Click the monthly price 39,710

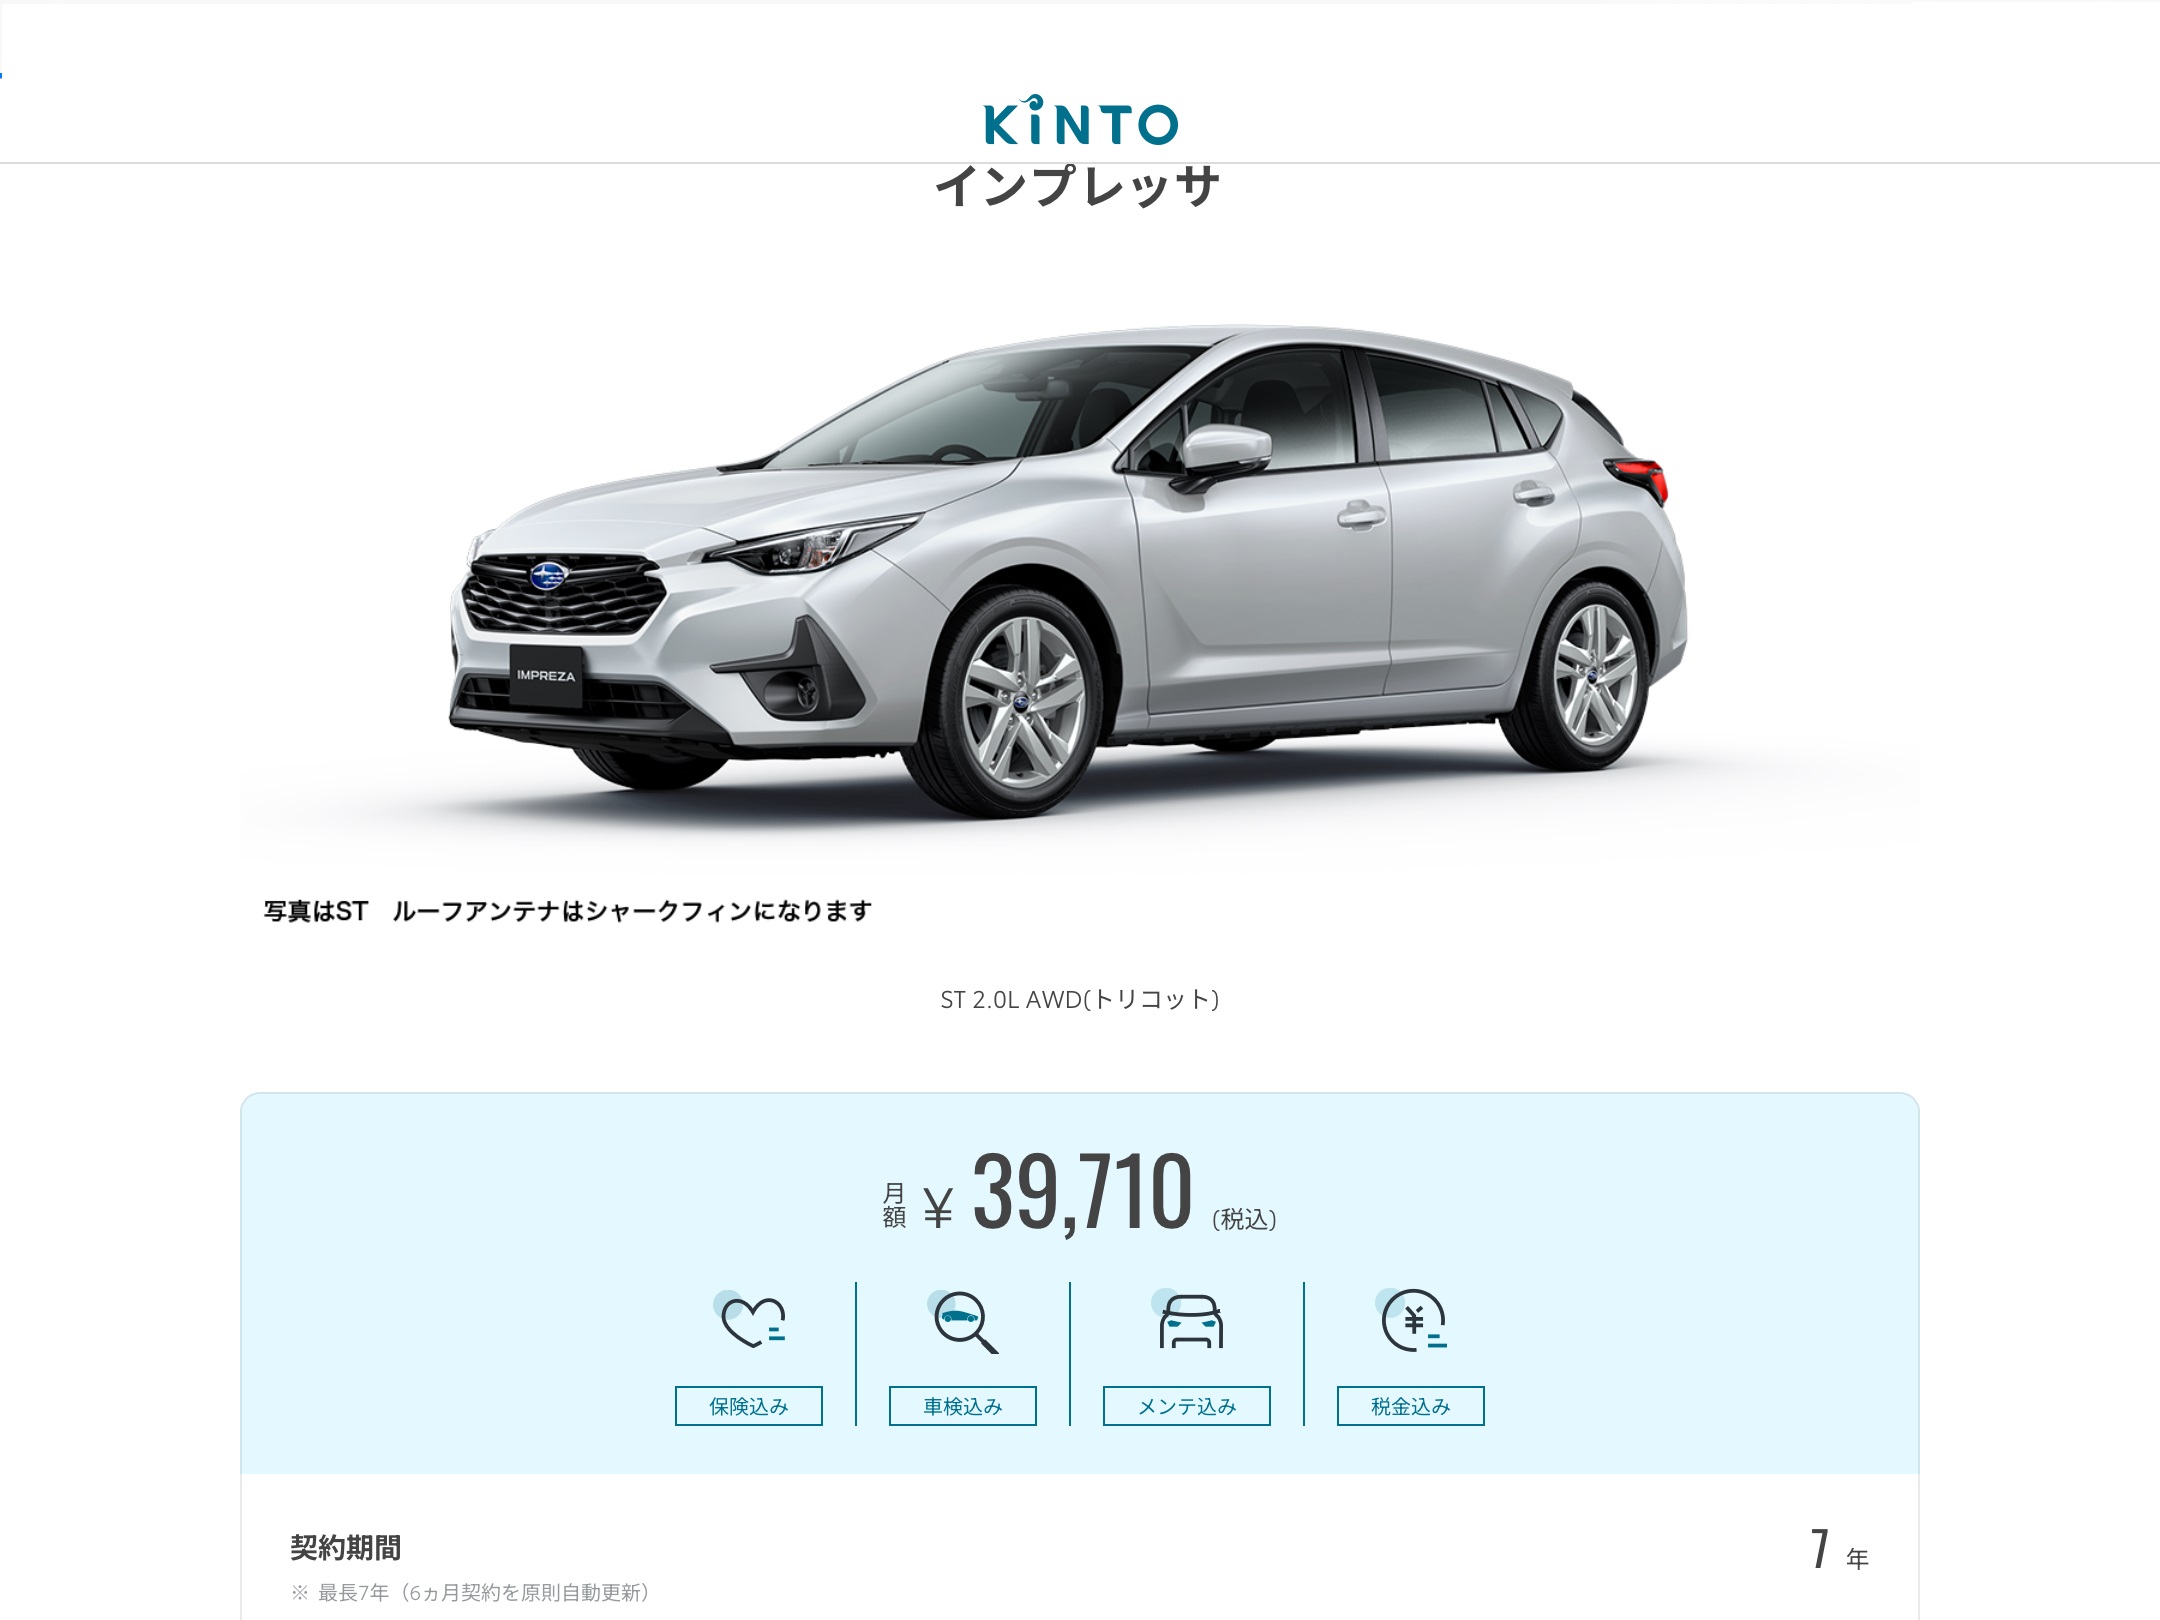1082,1192
